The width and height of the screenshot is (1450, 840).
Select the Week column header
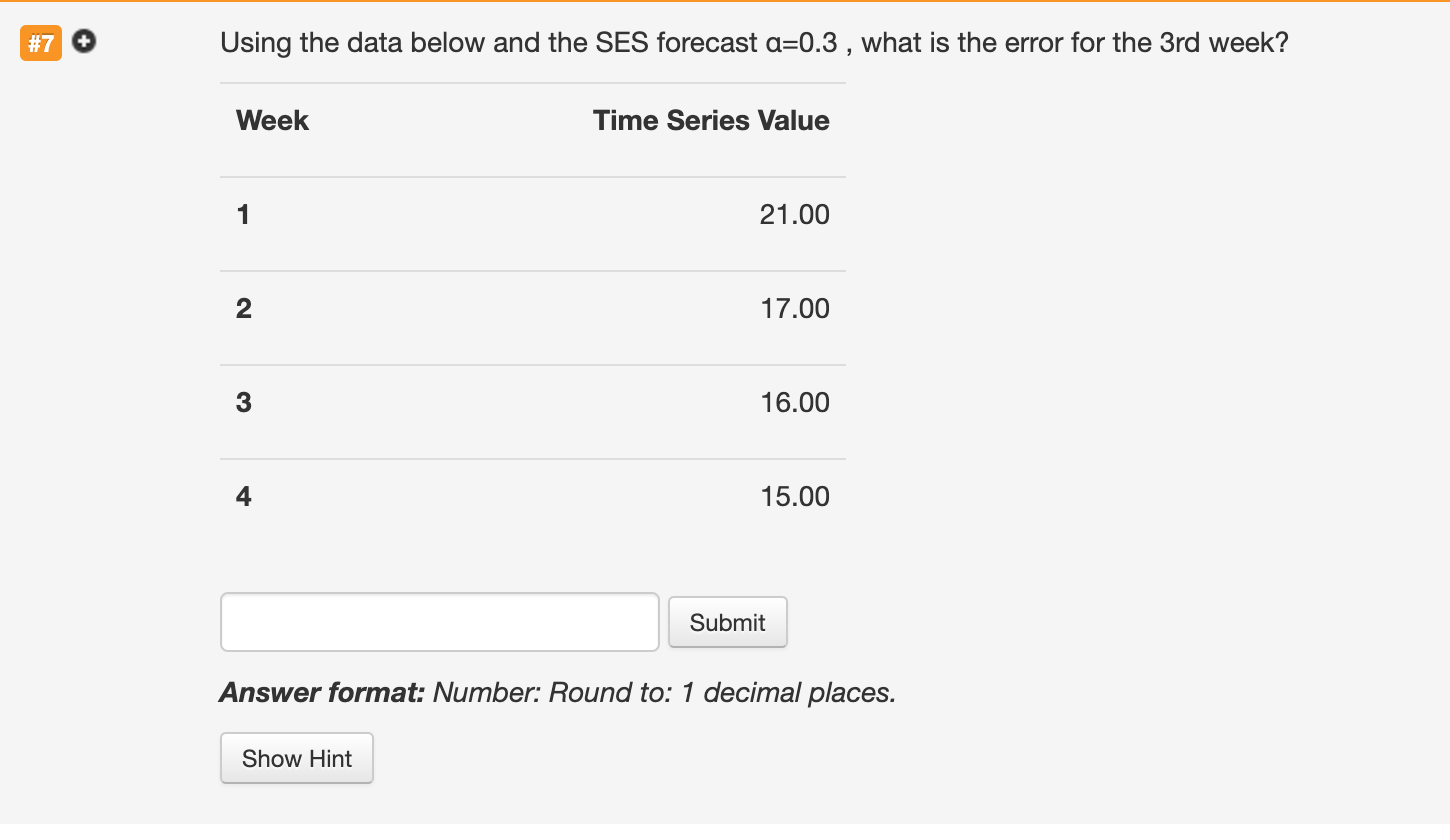[x=272, y=120]
